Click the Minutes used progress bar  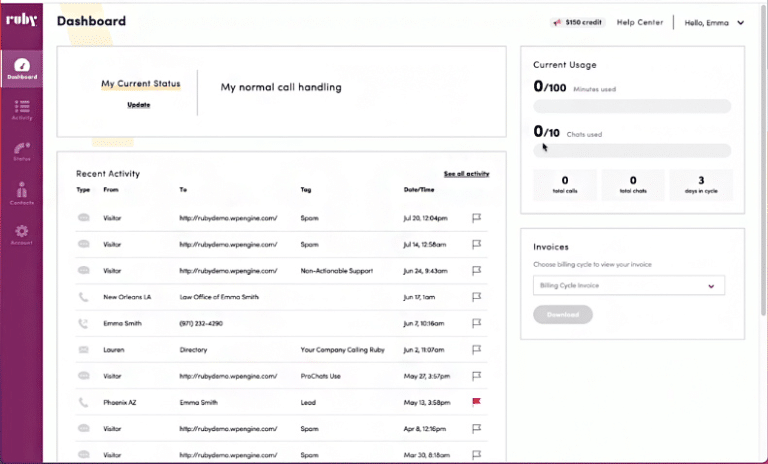[x=632, y=106]
